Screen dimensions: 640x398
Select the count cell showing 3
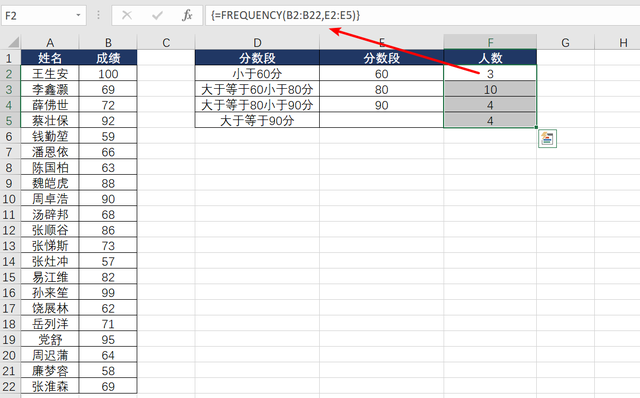coord(490,73)
